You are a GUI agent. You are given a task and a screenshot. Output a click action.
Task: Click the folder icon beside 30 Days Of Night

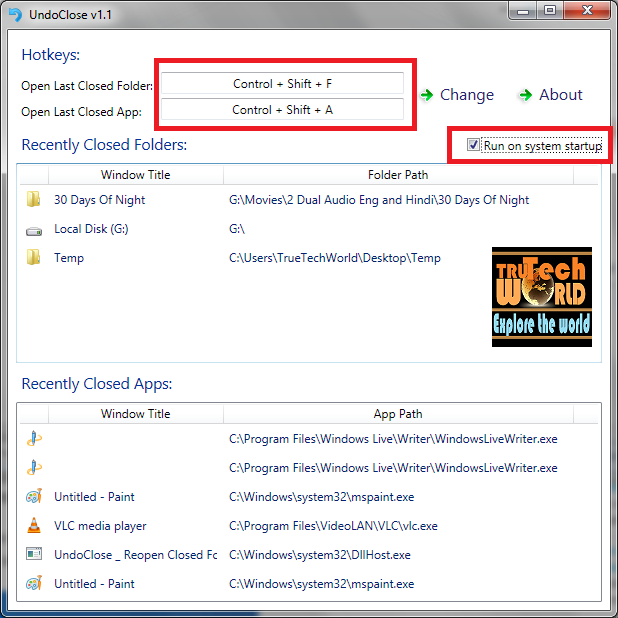point(34,199)
